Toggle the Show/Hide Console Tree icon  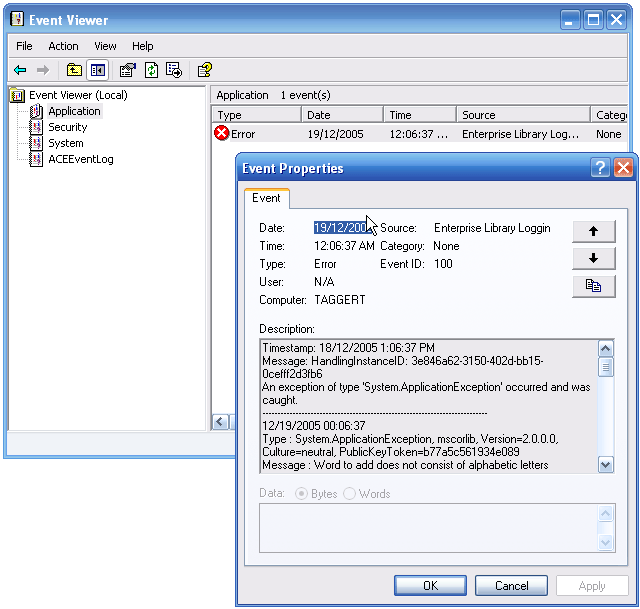coord(97,70)
